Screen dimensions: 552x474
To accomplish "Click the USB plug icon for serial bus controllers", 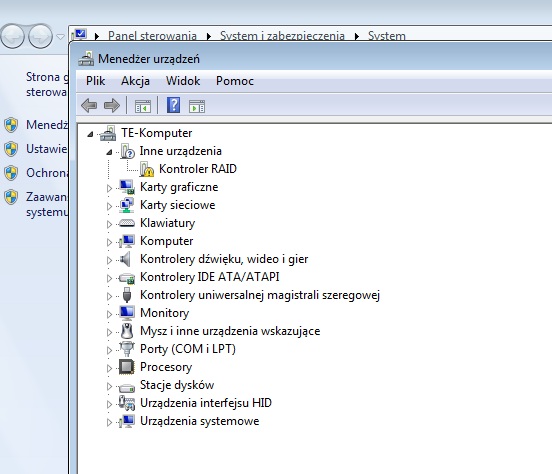I will point(127,295).
